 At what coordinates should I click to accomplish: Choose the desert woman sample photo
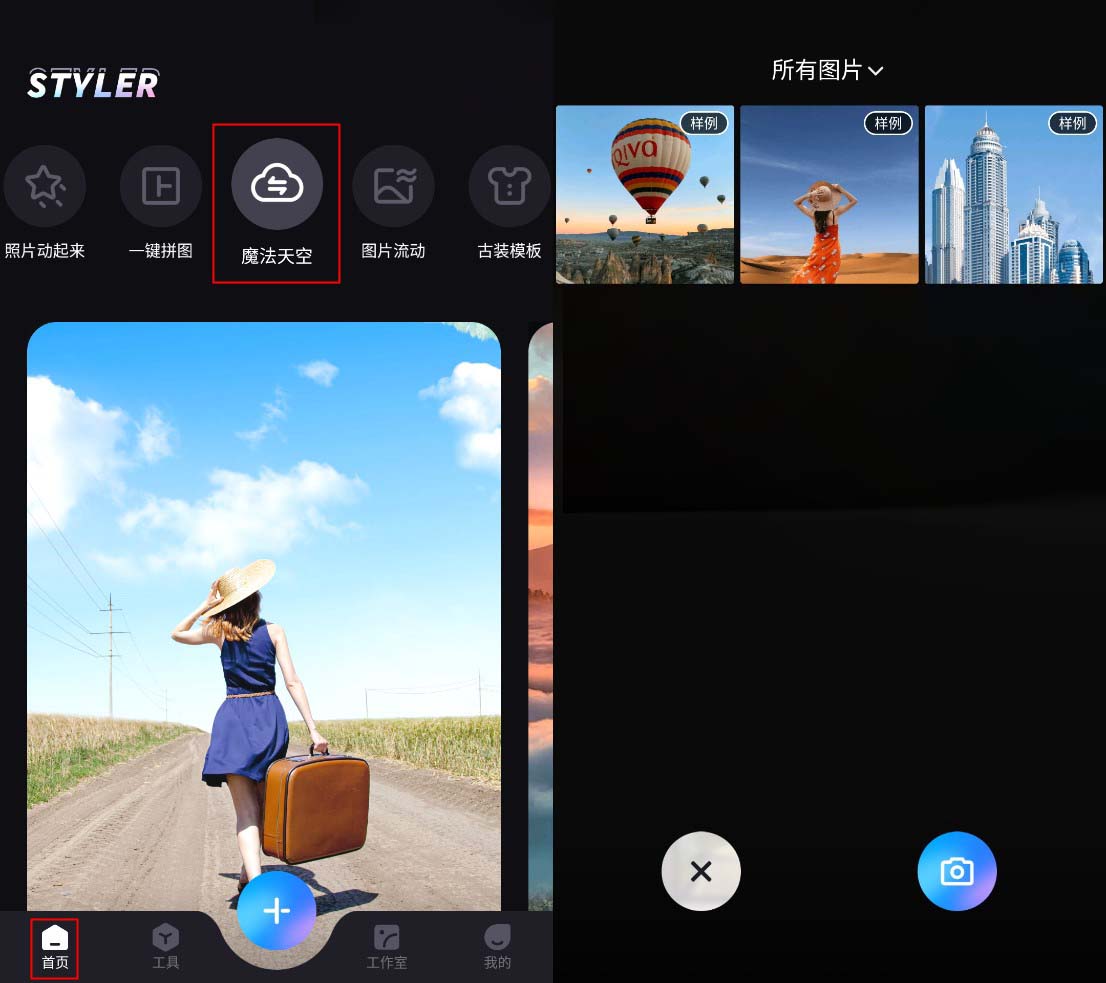coord(829,195)
